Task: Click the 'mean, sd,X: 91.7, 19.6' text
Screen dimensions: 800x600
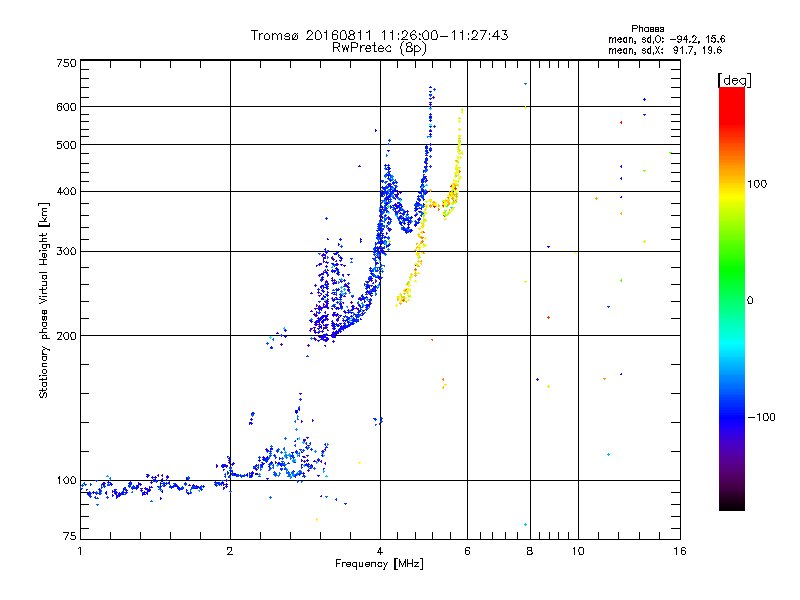Action: click(665, 50)
